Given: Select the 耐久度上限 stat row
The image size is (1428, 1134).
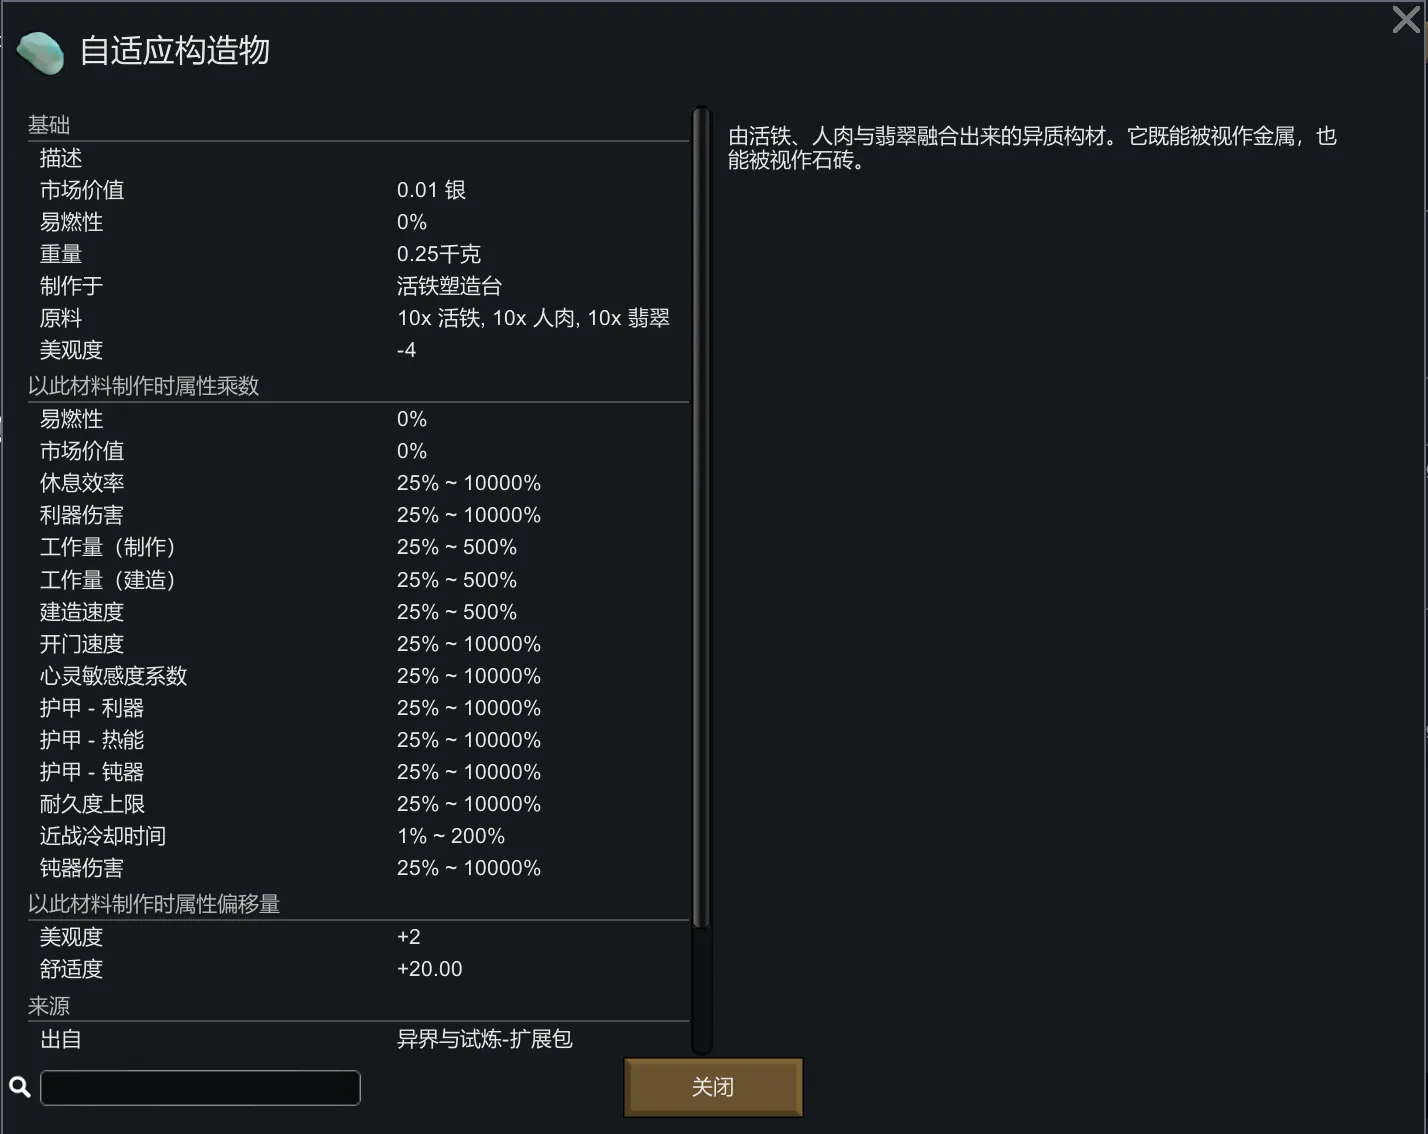Looking at the screenshot, I should (x=358, y=804).
